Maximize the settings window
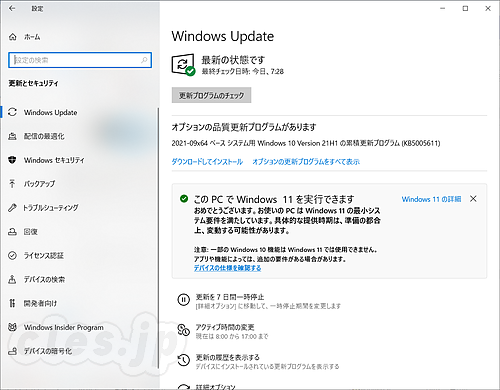 (465, 9)
